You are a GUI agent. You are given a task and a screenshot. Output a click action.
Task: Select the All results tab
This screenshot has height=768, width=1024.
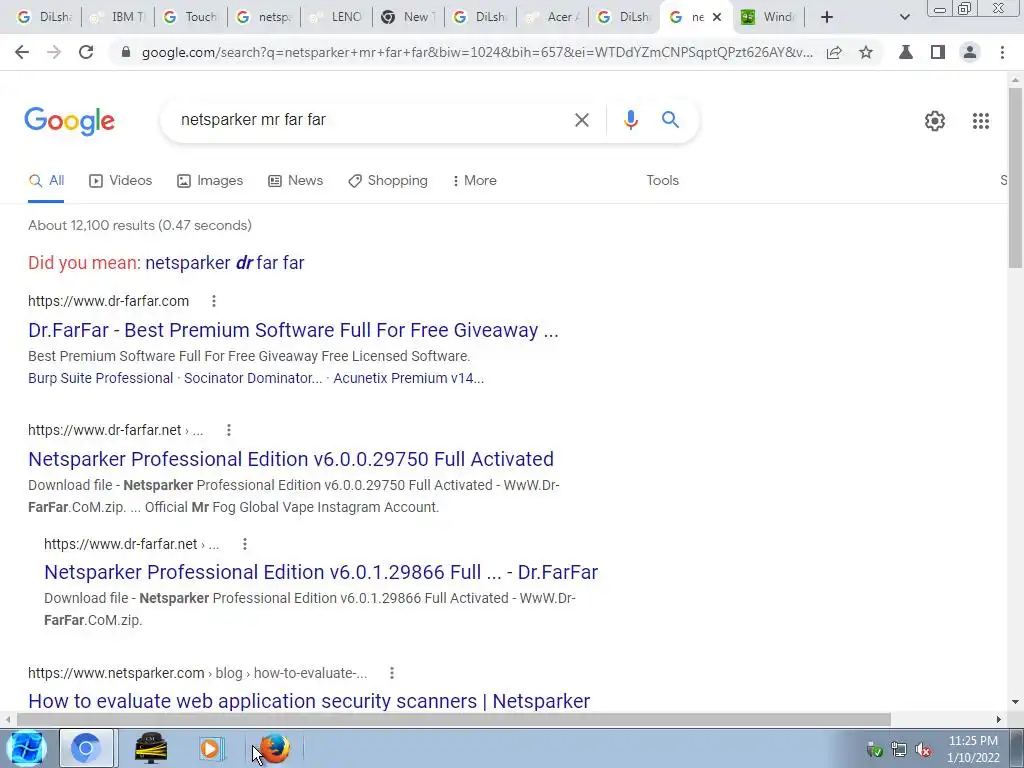coord(46,180)
